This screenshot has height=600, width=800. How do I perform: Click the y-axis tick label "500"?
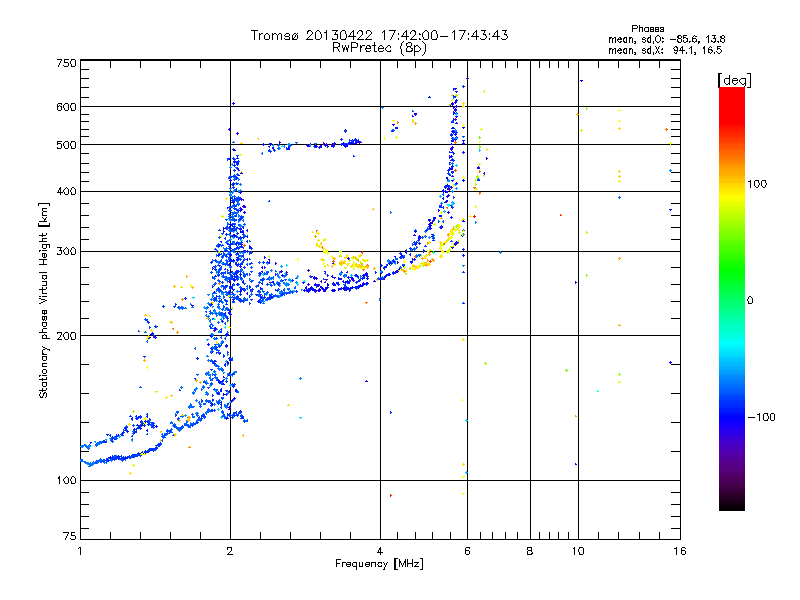point(66,145)
